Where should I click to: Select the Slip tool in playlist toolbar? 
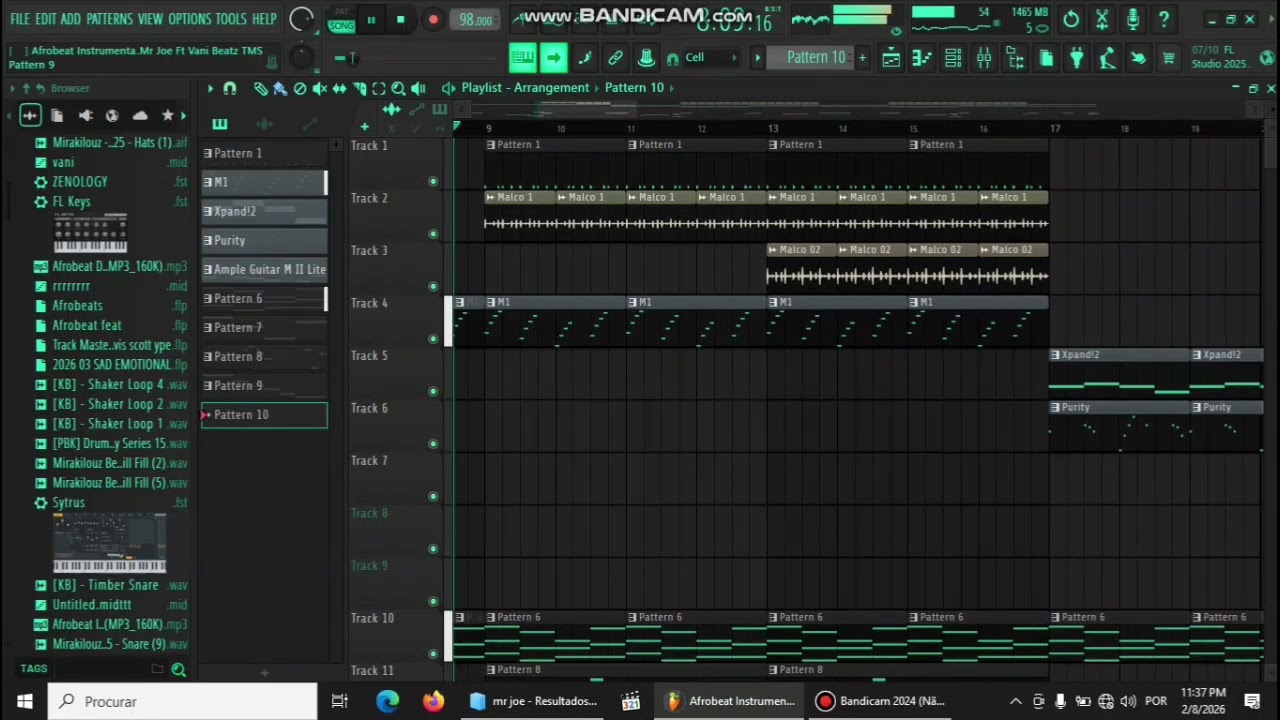(x=340, y=88)
